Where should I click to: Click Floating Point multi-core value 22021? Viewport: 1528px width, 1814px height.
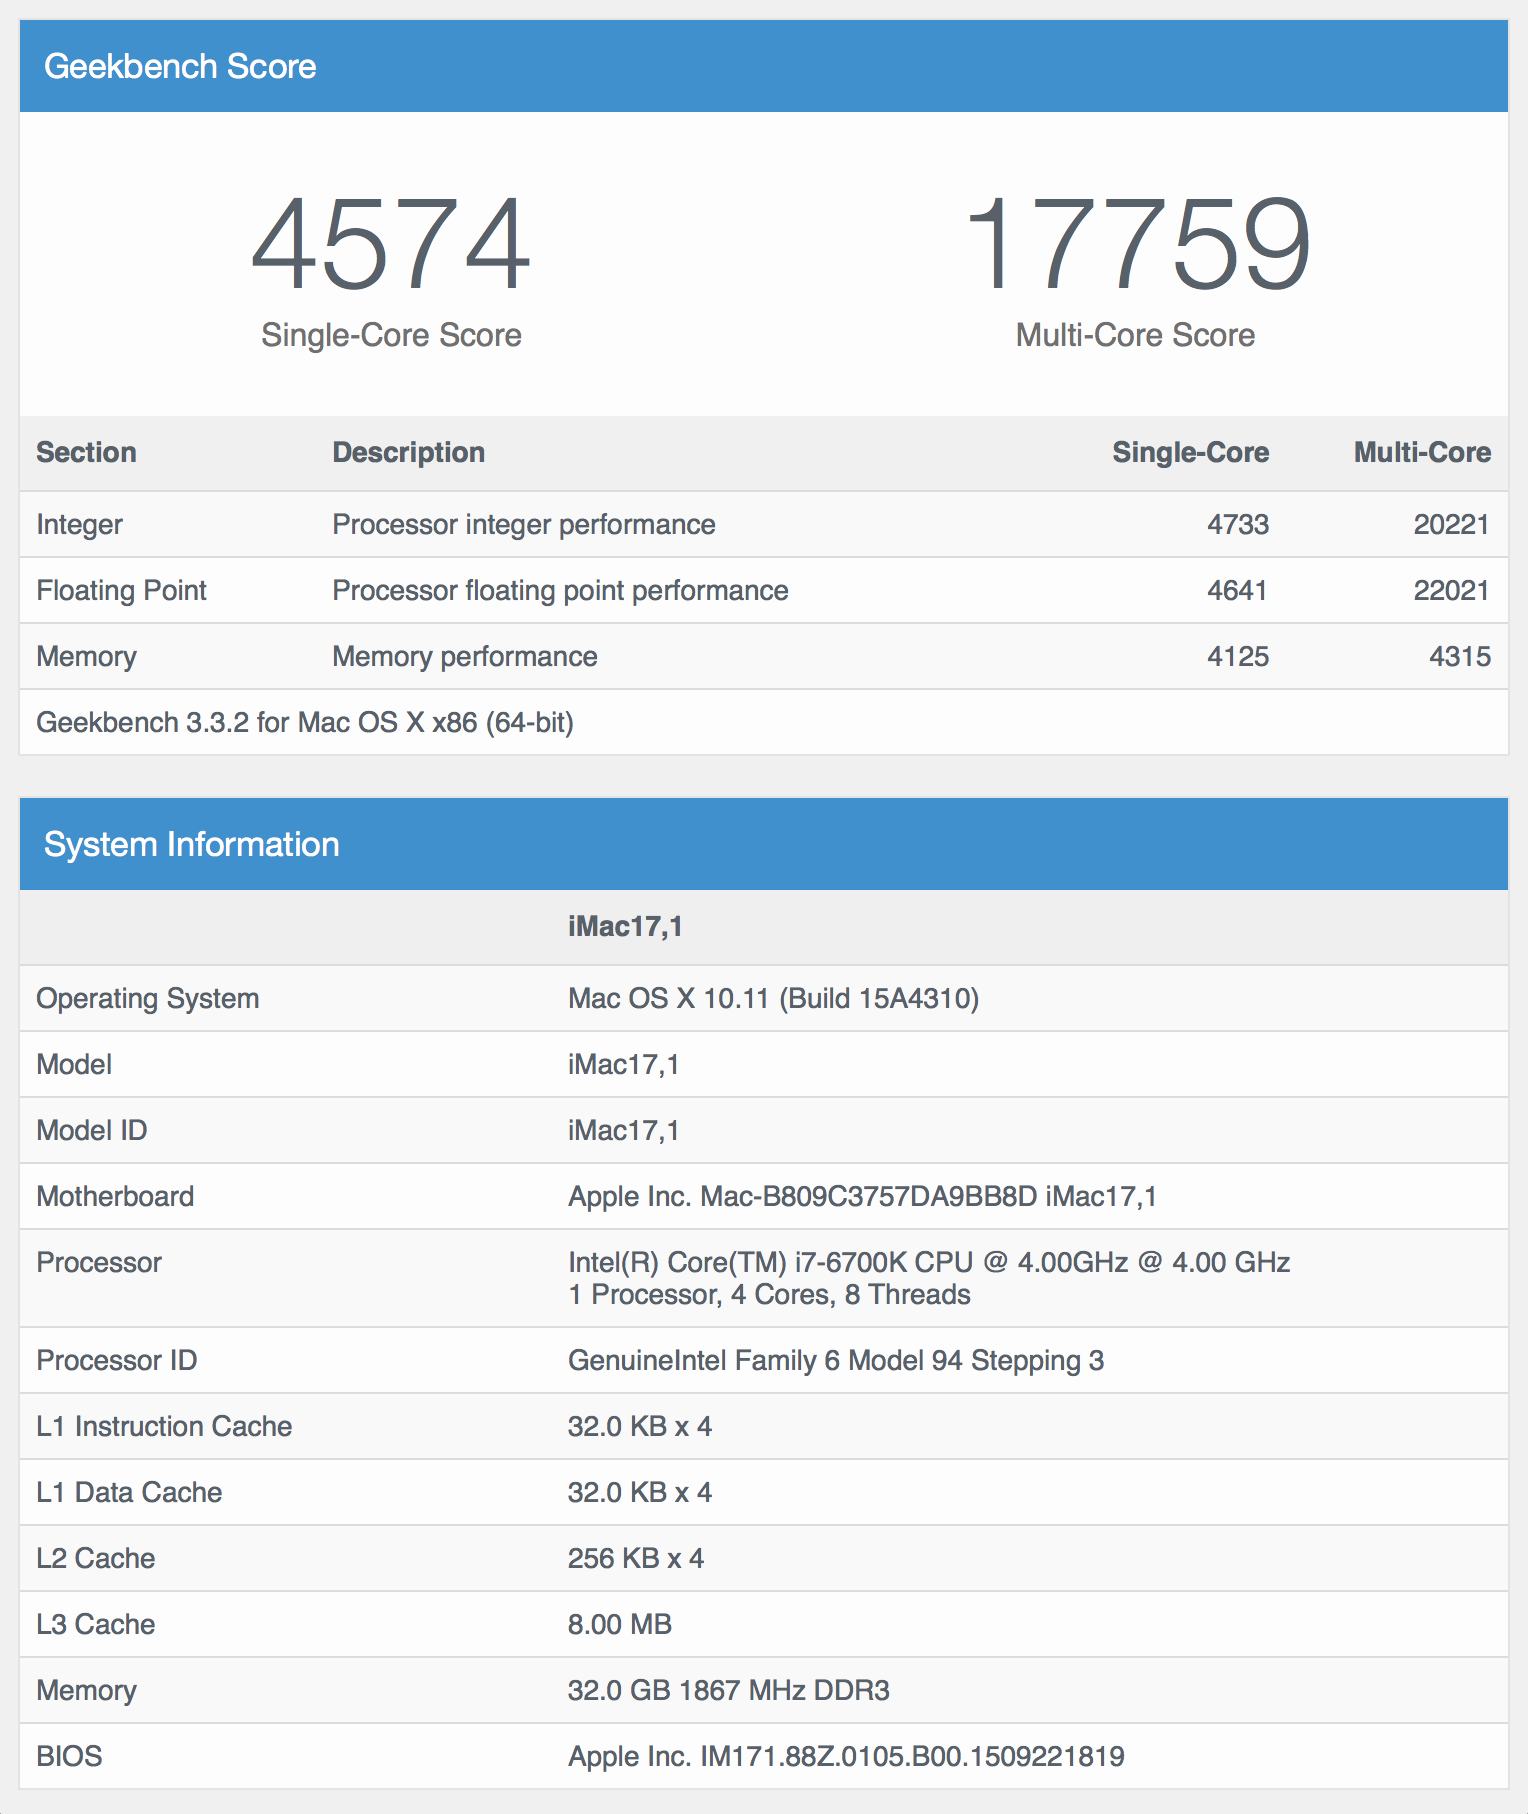click(1451, 590)
